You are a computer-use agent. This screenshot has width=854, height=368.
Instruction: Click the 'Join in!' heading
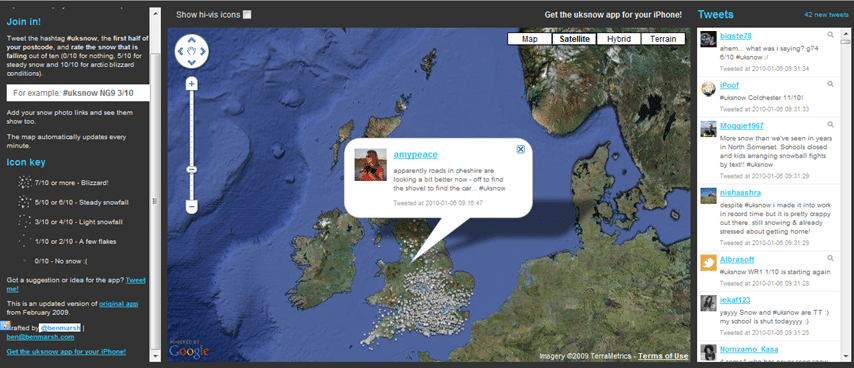pyautogui.click(x=23, y=22)
